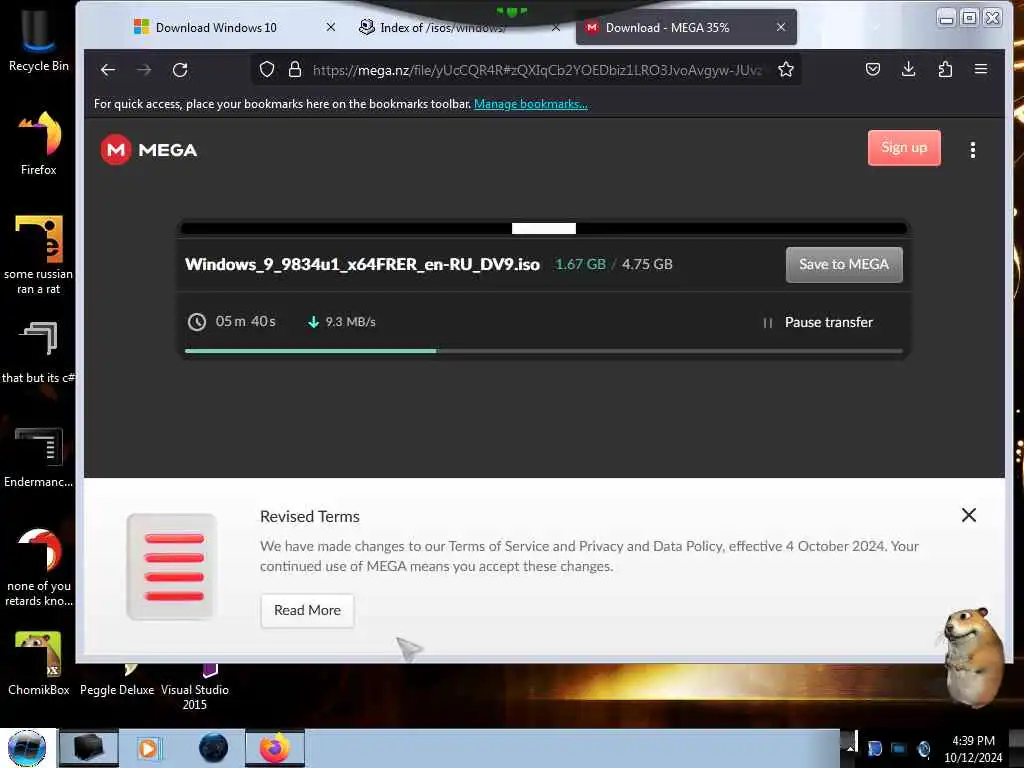The width and height of the screenshot is (1024, 768).
Task: Bookmark this page with the star icon
Action: point(786,70)
